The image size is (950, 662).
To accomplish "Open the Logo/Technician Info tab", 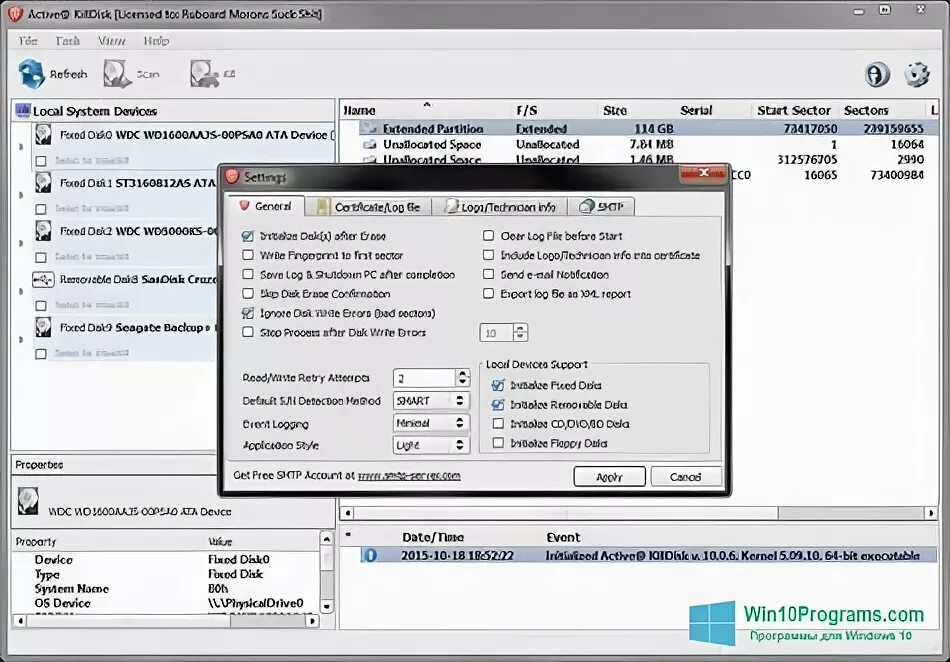I will tap(500, 207).
